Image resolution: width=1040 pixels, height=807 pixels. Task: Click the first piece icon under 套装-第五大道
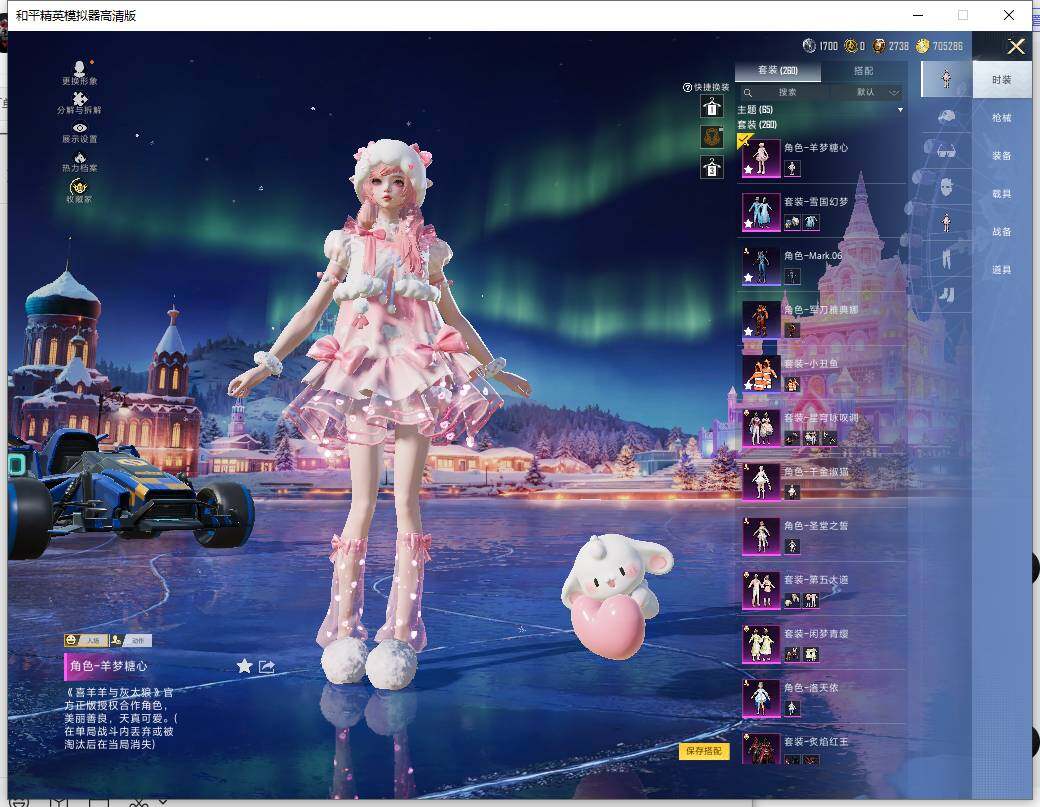point(792,600)
